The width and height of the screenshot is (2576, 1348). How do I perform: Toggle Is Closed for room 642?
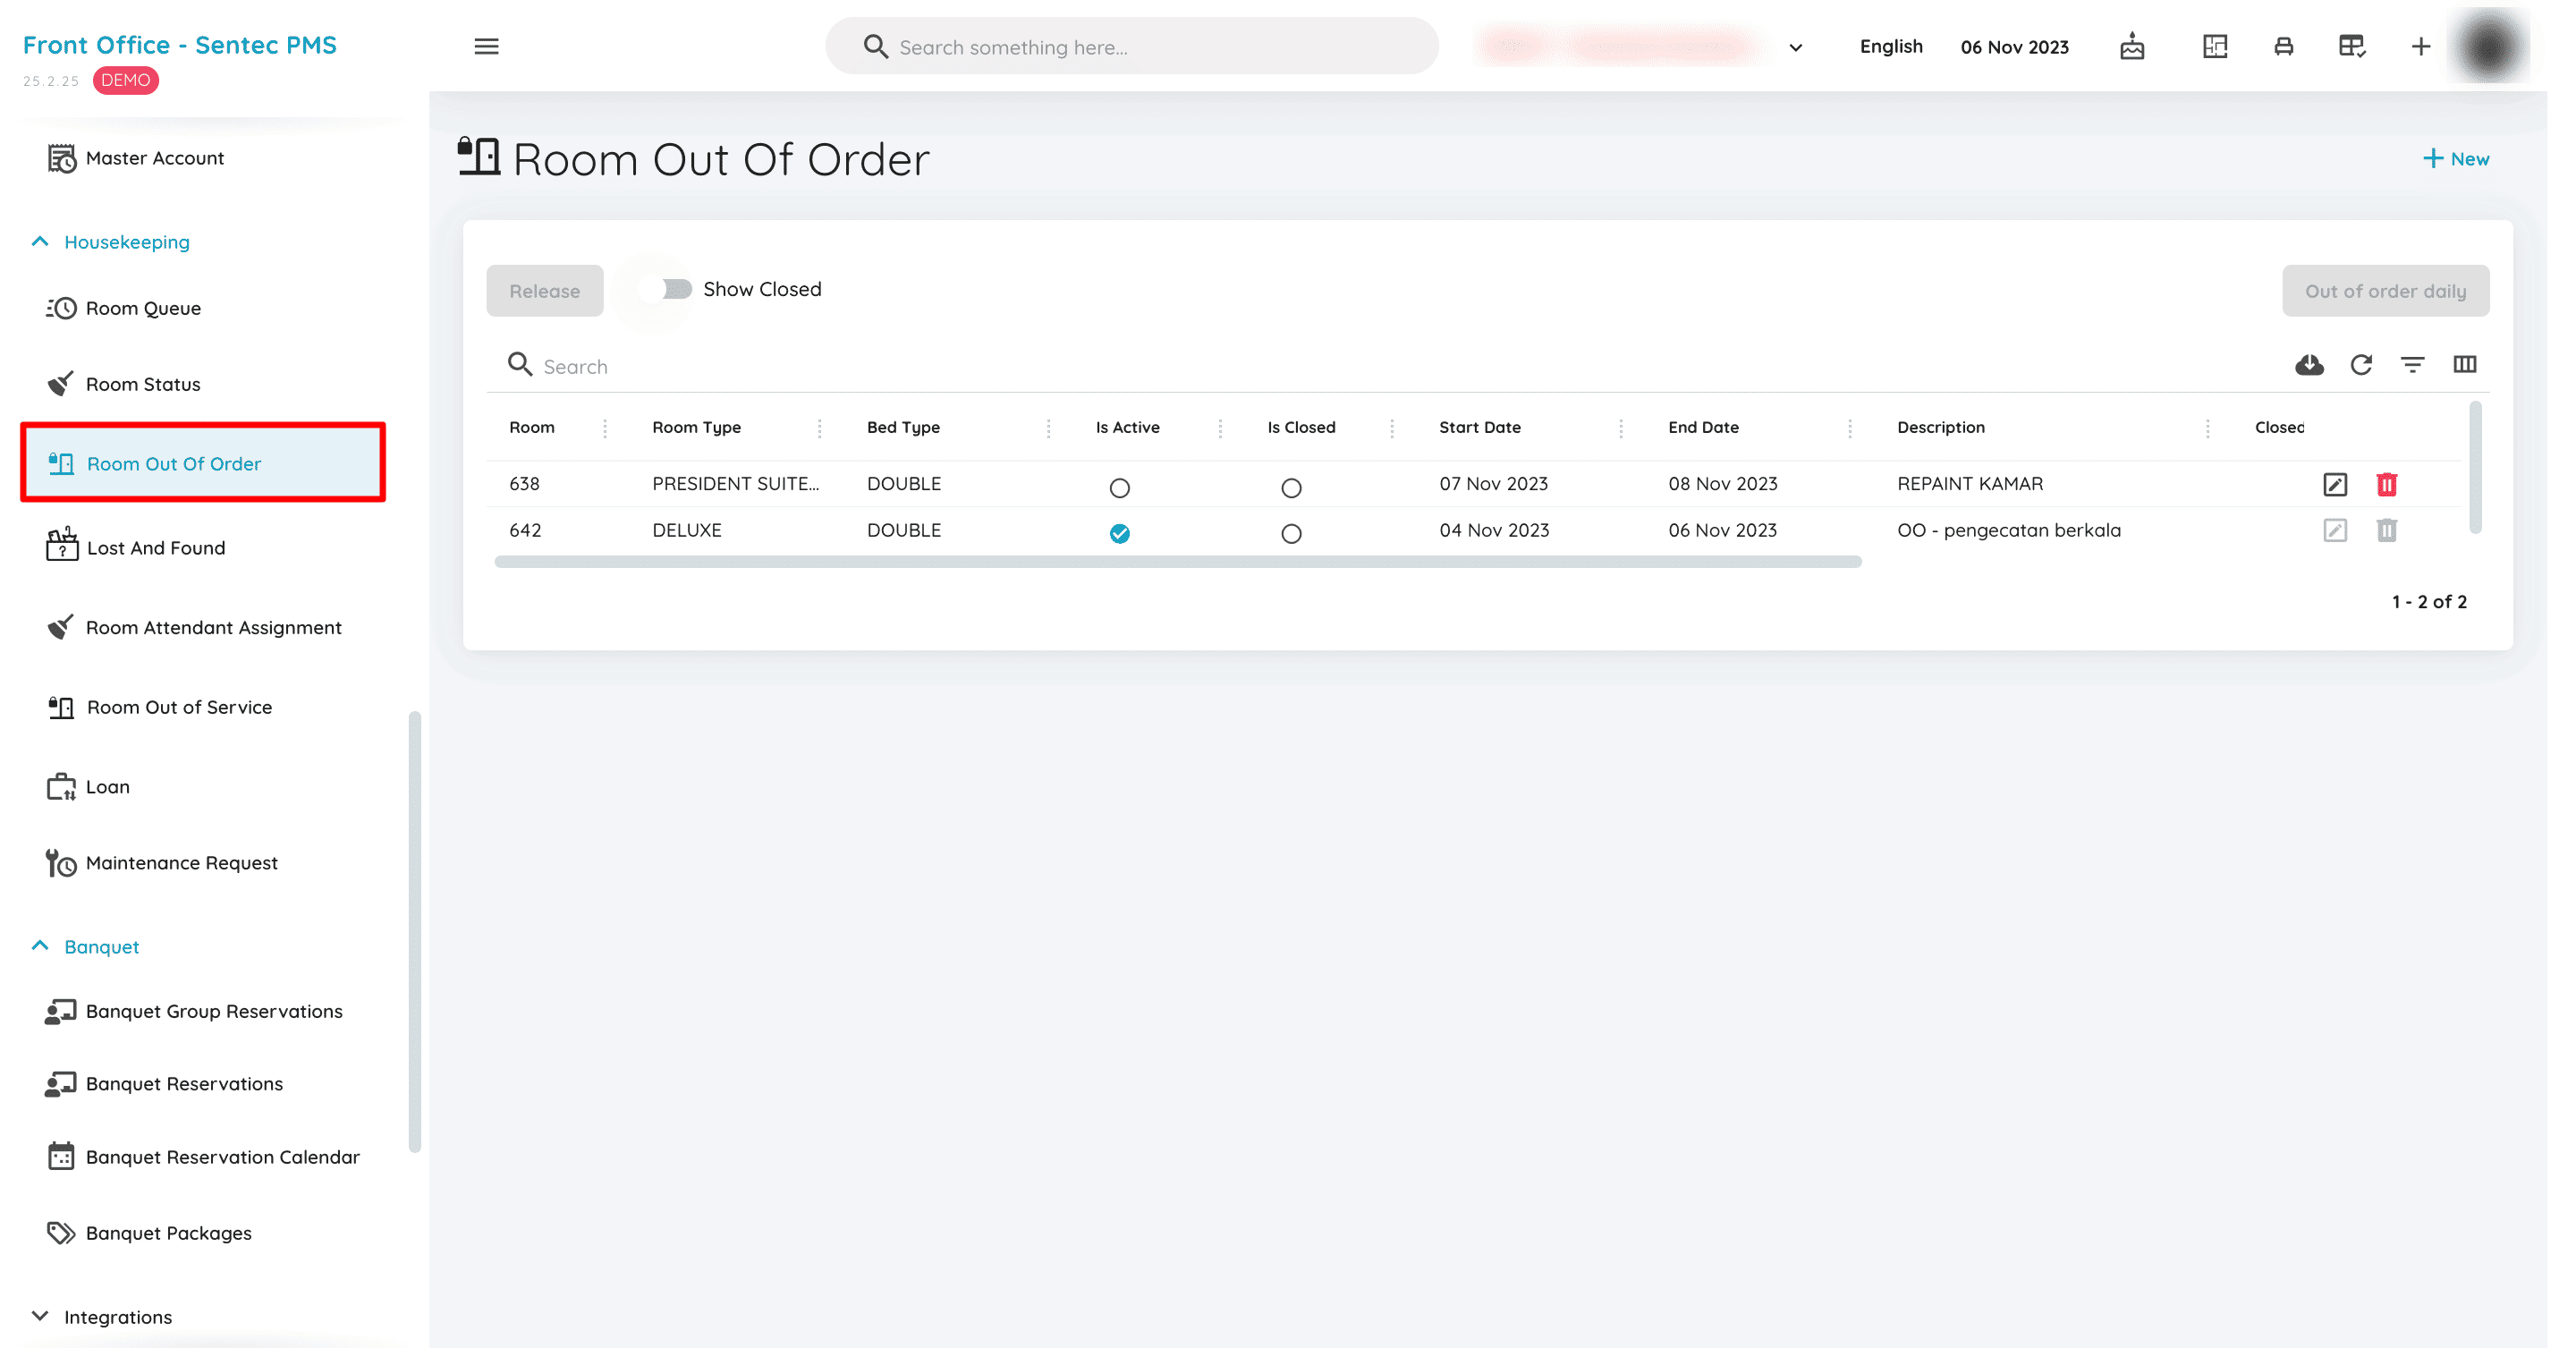pos(1292,534)
